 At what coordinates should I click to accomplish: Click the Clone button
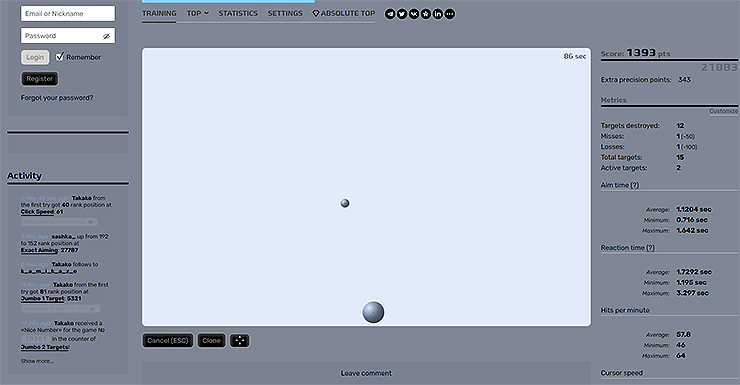click(x=211, y=341)
